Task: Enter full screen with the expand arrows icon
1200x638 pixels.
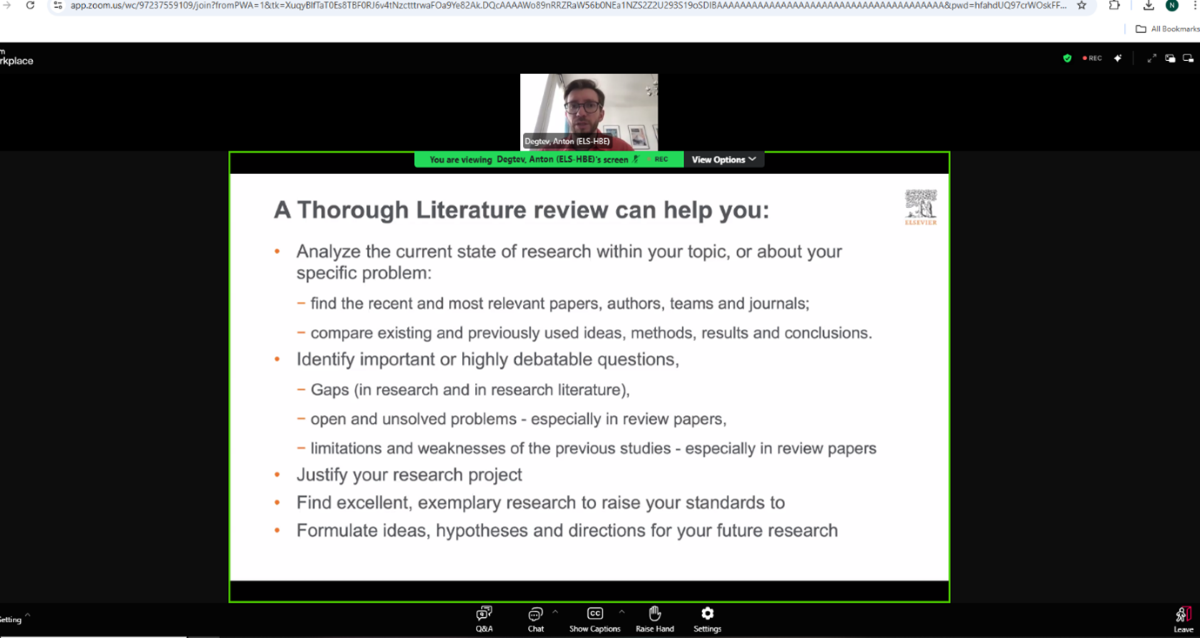Action: (1152, 58)
